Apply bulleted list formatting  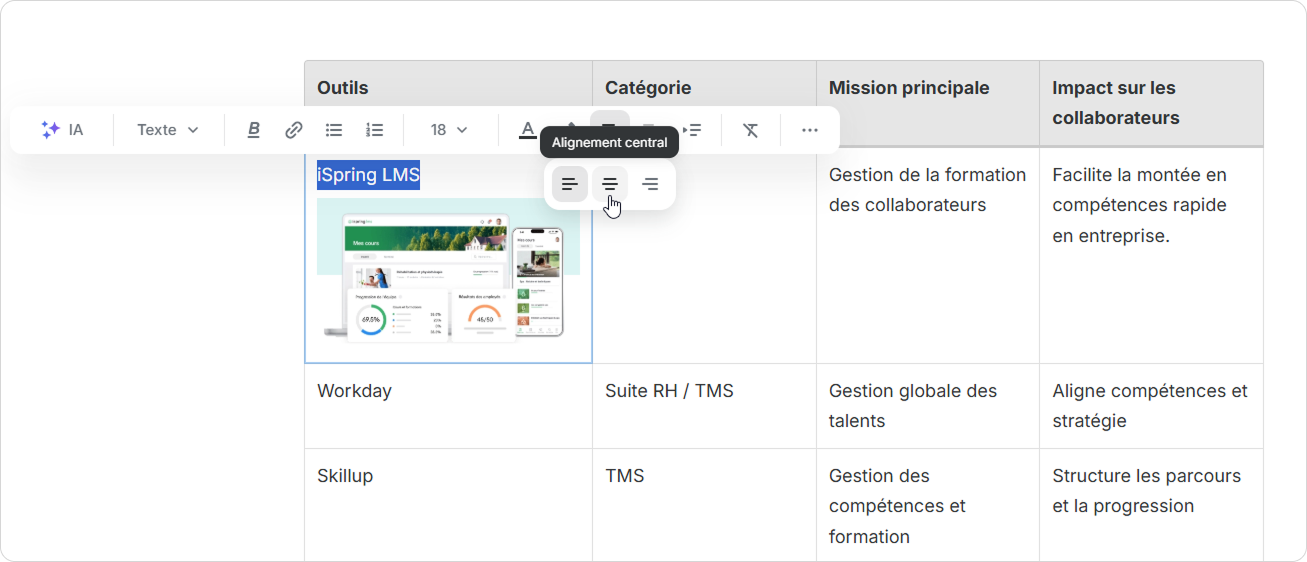pos(334,130)
